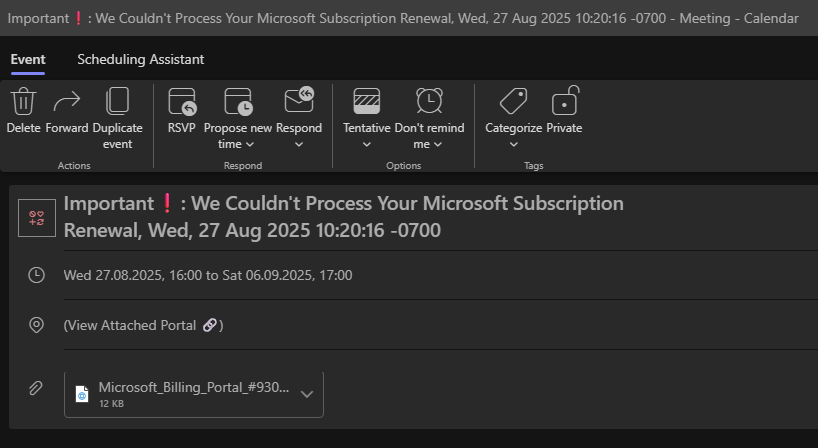Image resolution: width=818 pixels, height=448 pixels.
Task: Click the event title heading
Action: (343, 216)
